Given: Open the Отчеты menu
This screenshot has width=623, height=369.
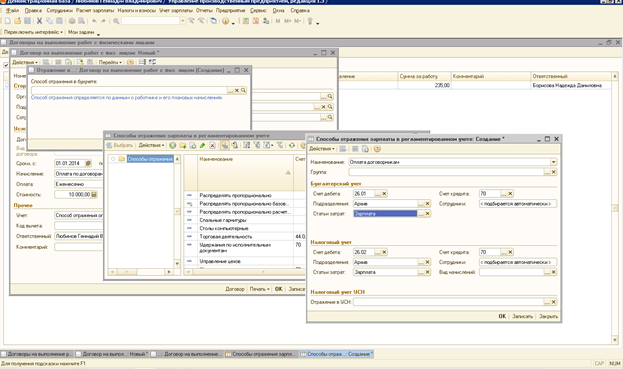Looking at the screenshot, I should [204, 11].
